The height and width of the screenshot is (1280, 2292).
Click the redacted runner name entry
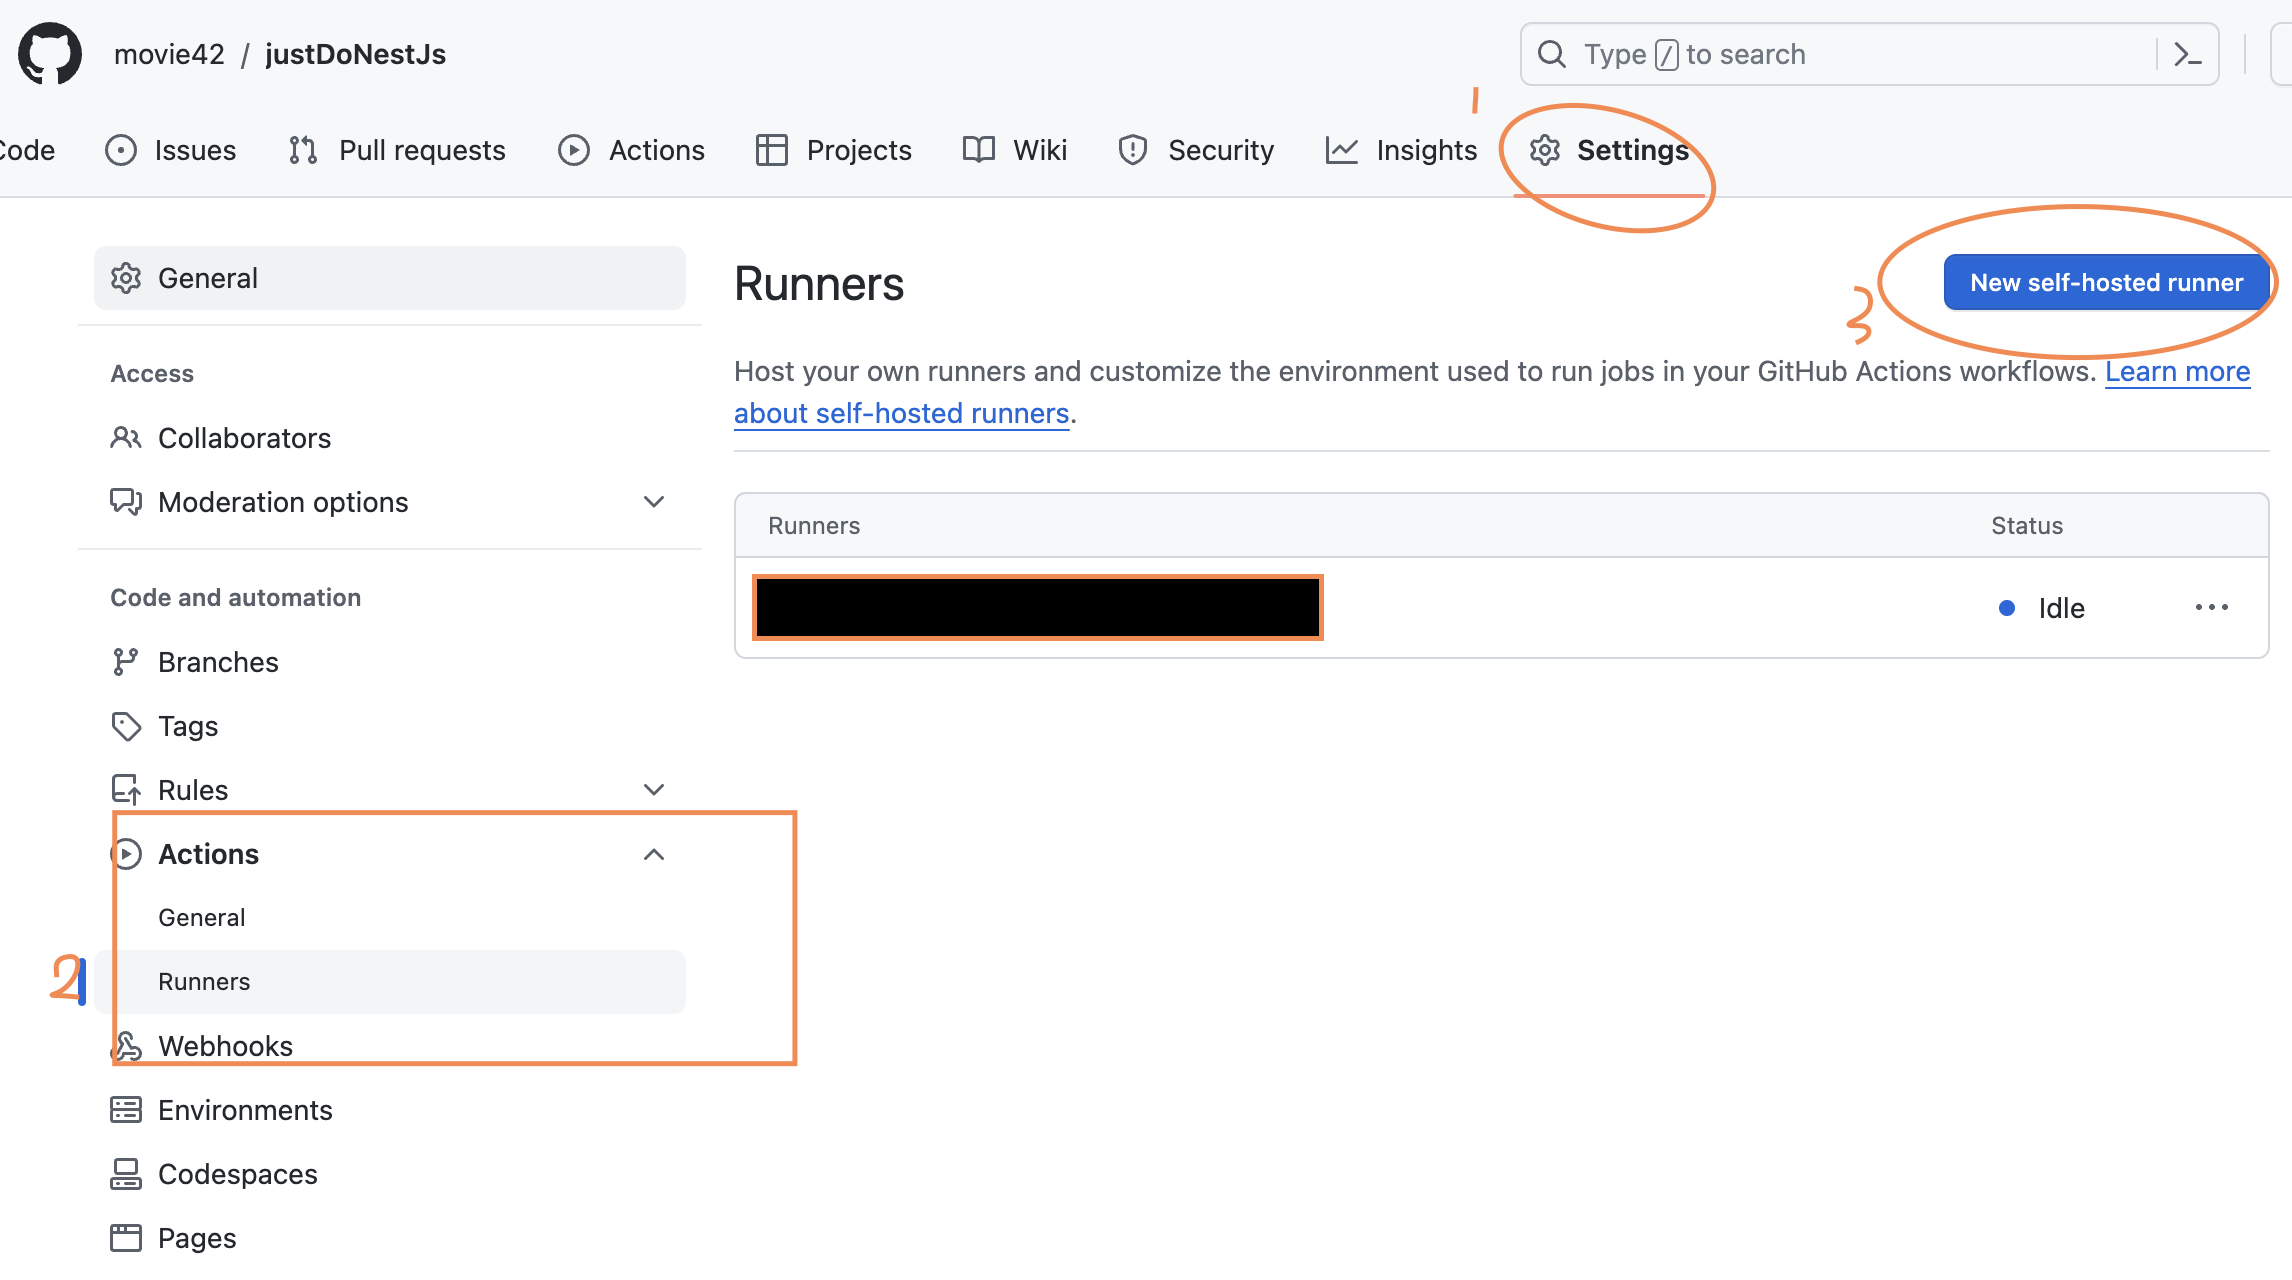click(1038, 607)
